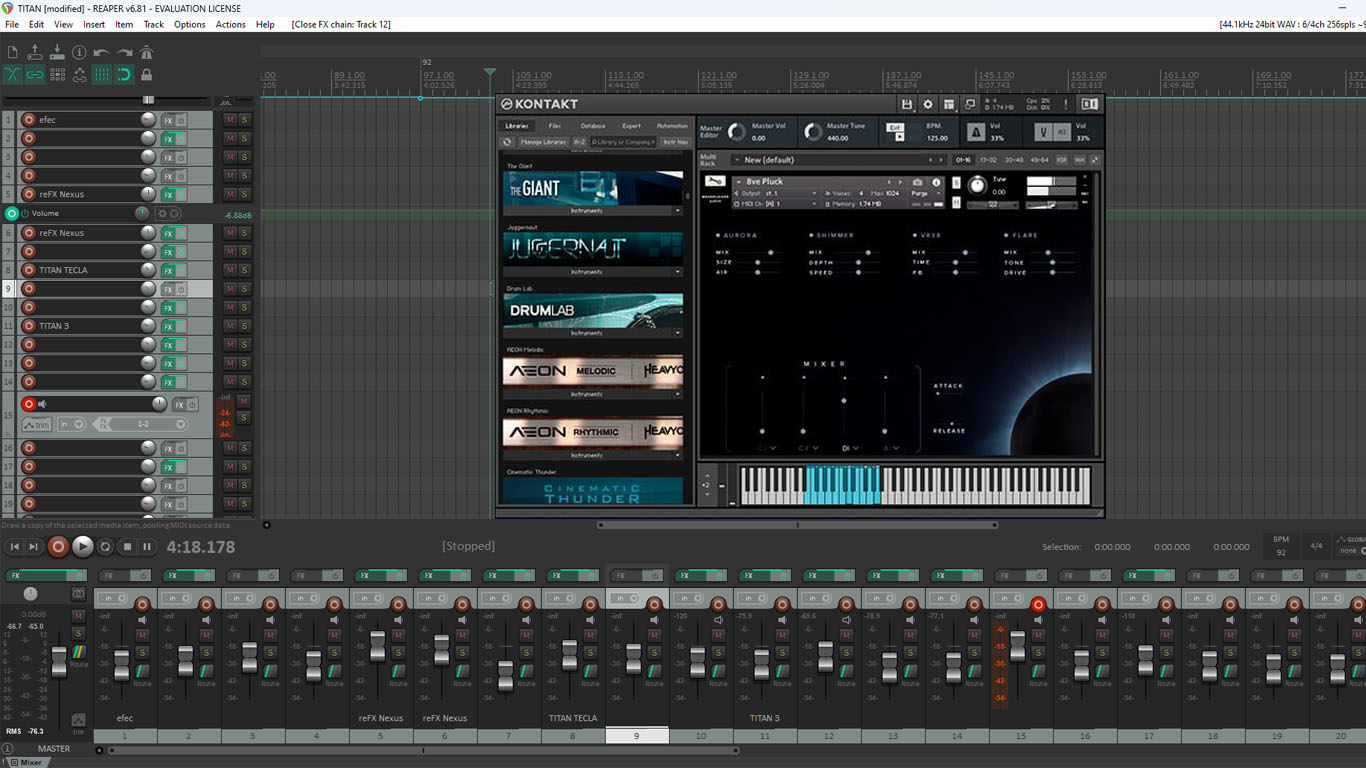Open Kontakt options gear icon
The height and width of the screenshot is (768, 1366).
coord(928,104)
